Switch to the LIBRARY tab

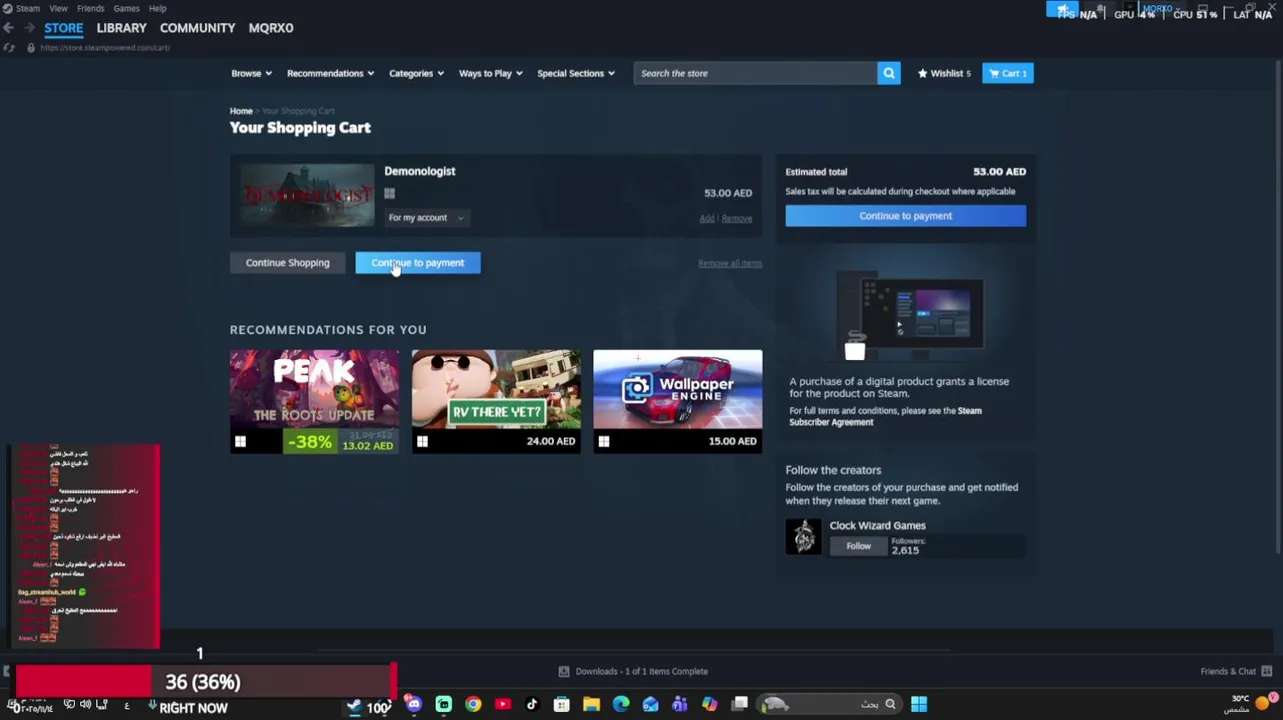point(121,28)
